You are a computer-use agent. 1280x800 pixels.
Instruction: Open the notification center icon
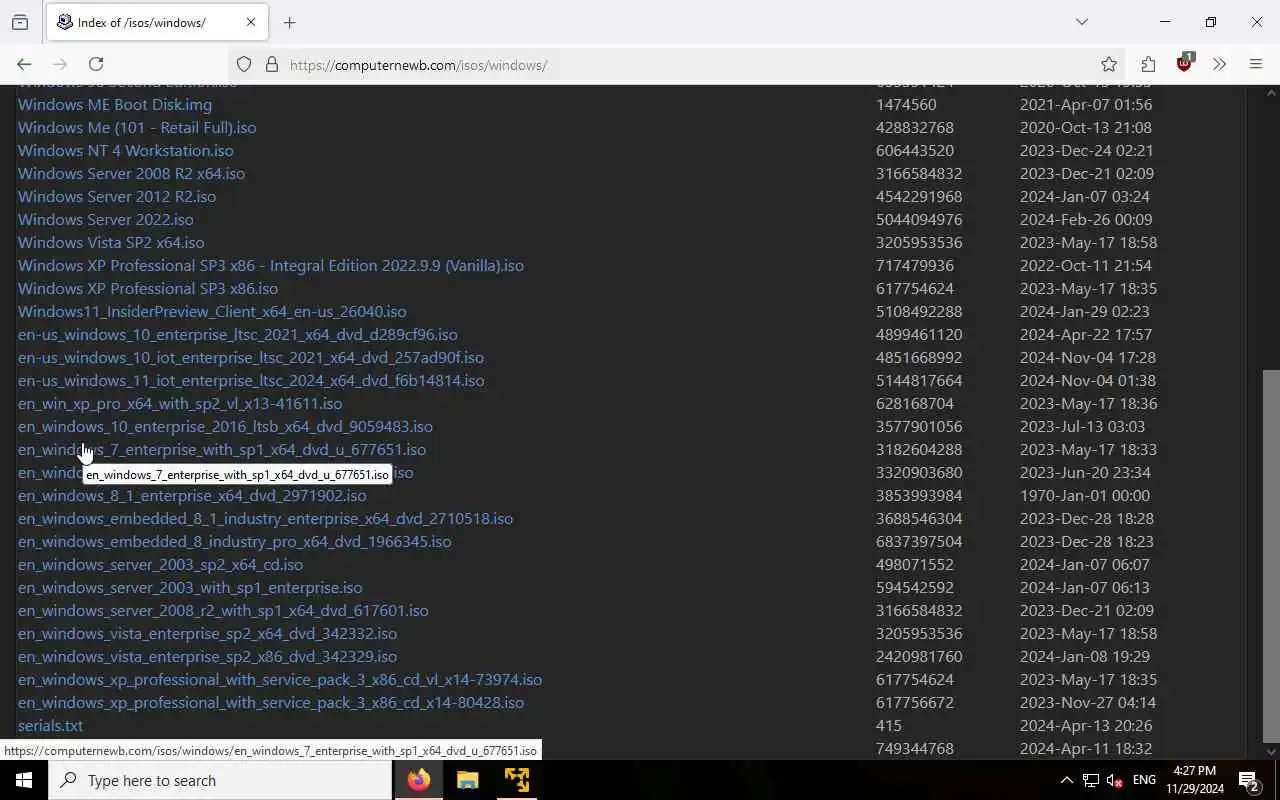tap(1249, 780)
